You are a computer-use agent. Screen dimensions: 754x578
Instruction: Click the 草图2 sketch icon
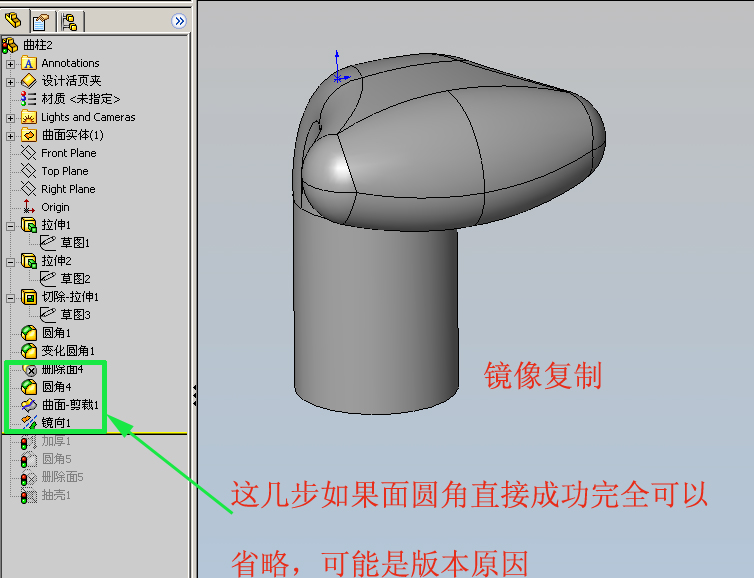tap(48, 279)
